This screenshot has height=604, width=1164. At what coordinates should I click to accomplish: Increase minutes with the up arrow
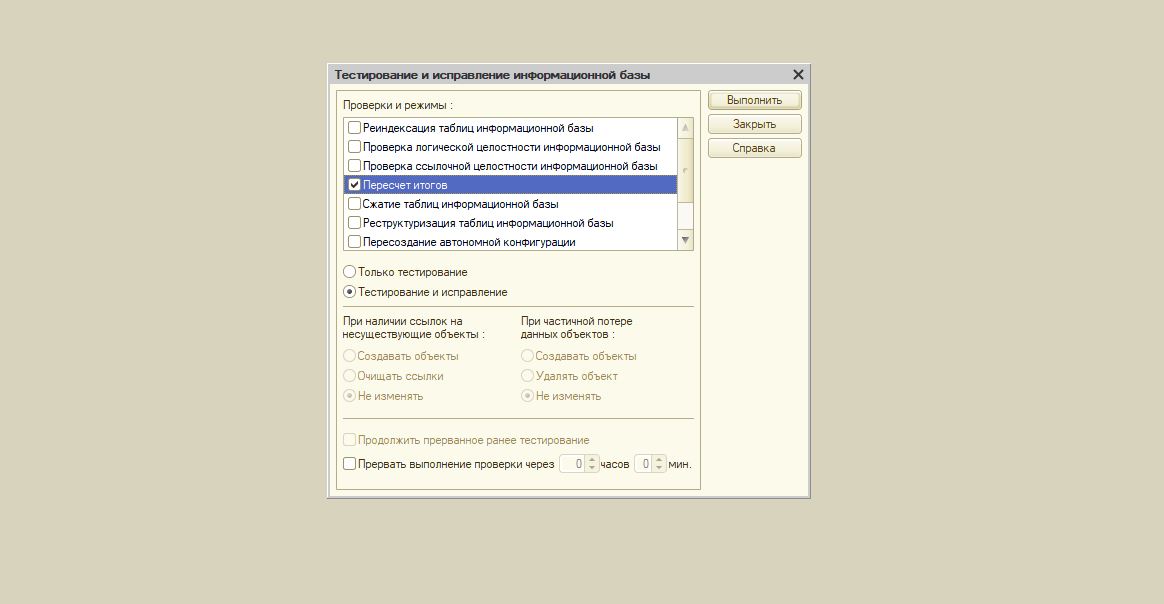click(x=659, y=460)
